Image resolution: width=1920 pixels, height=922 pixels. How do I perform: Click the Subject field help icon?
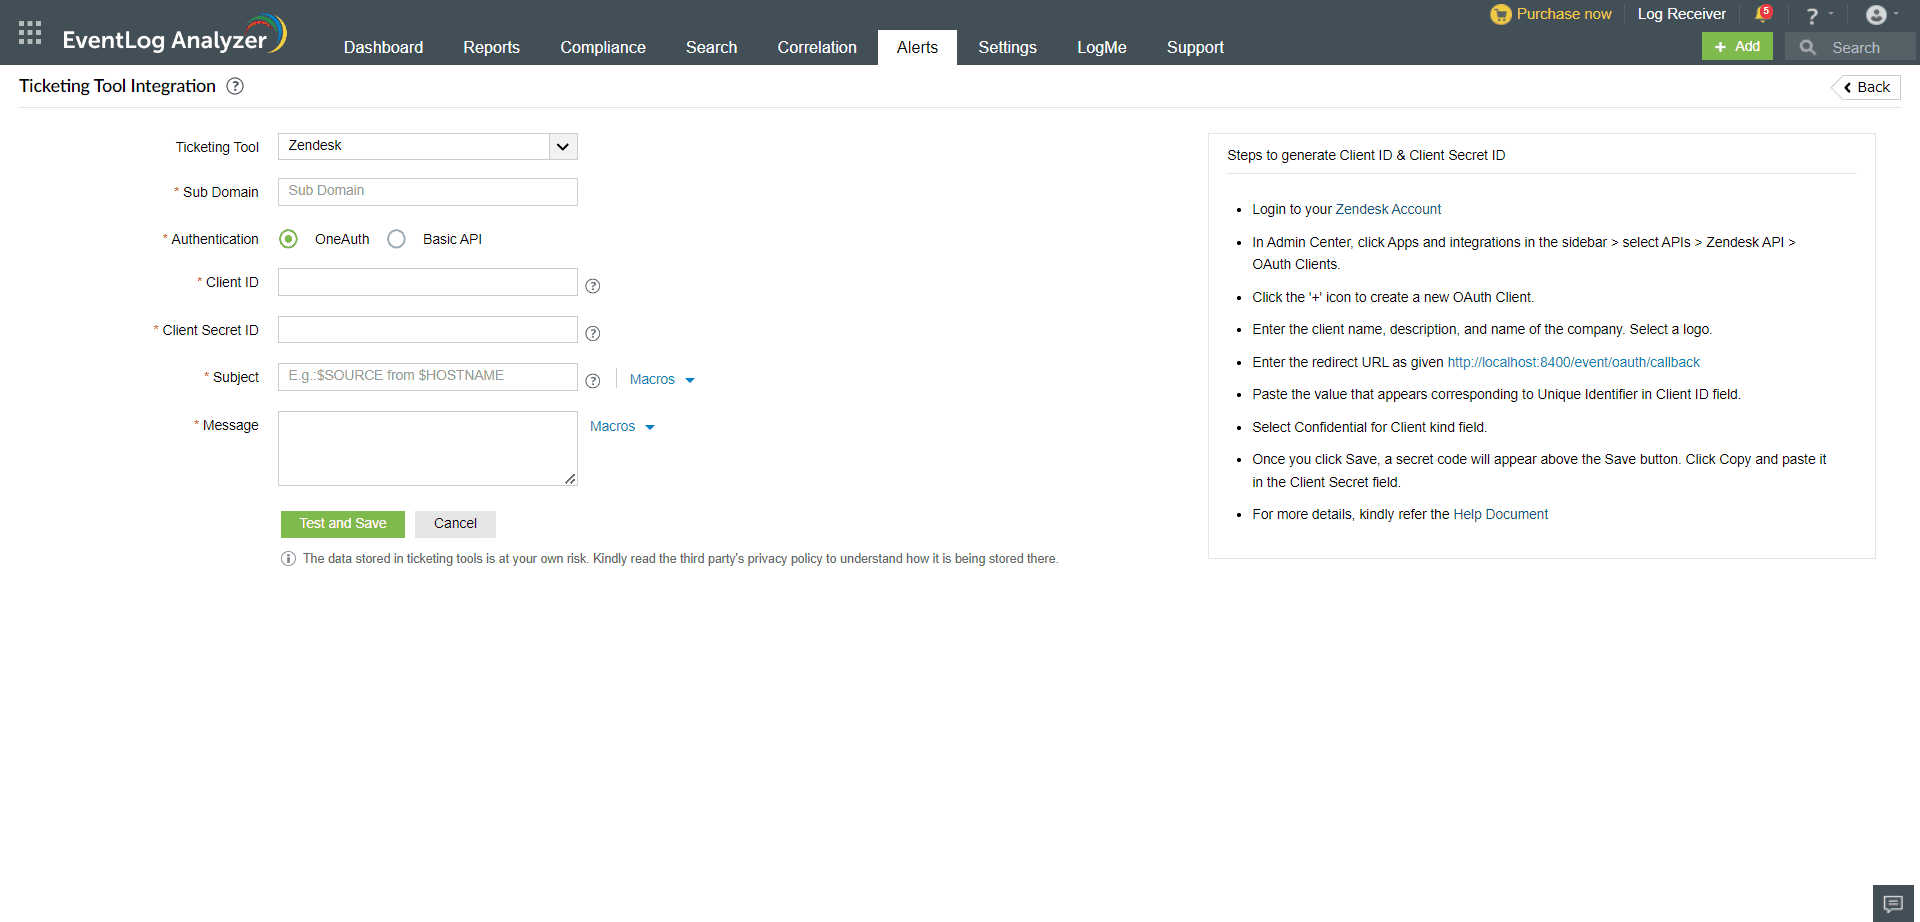(x=593, y=381)
